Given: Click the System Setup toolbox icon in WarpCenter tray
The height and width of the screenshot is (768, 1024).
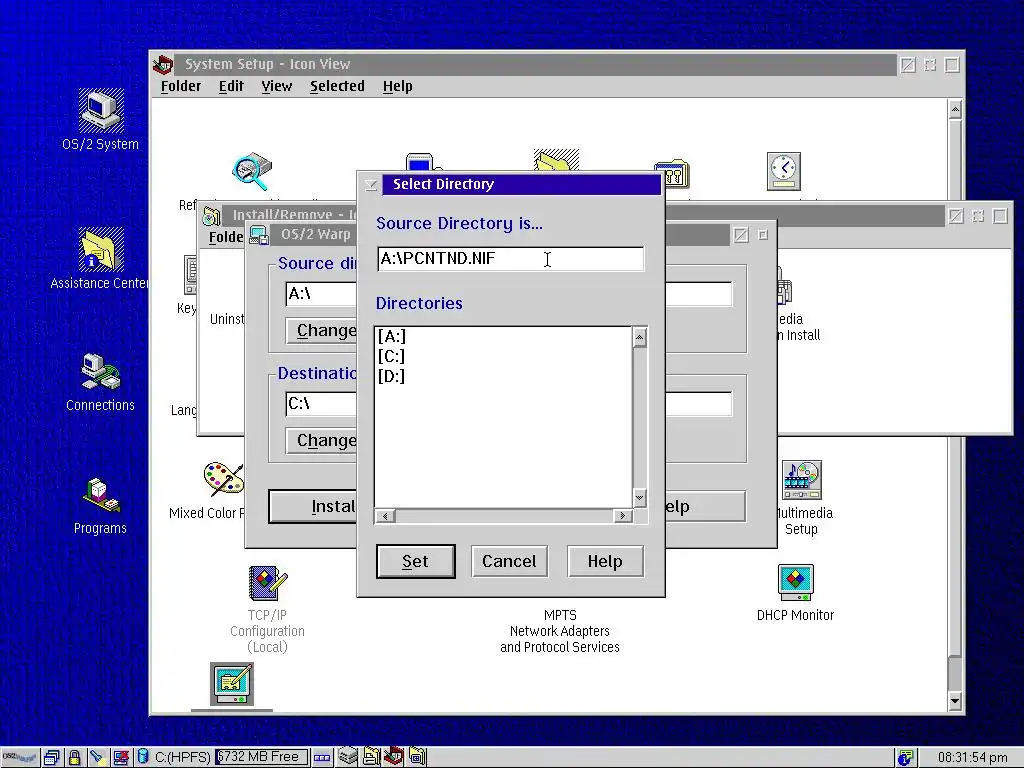Looking at the screenshot, I should coord(393,756).
